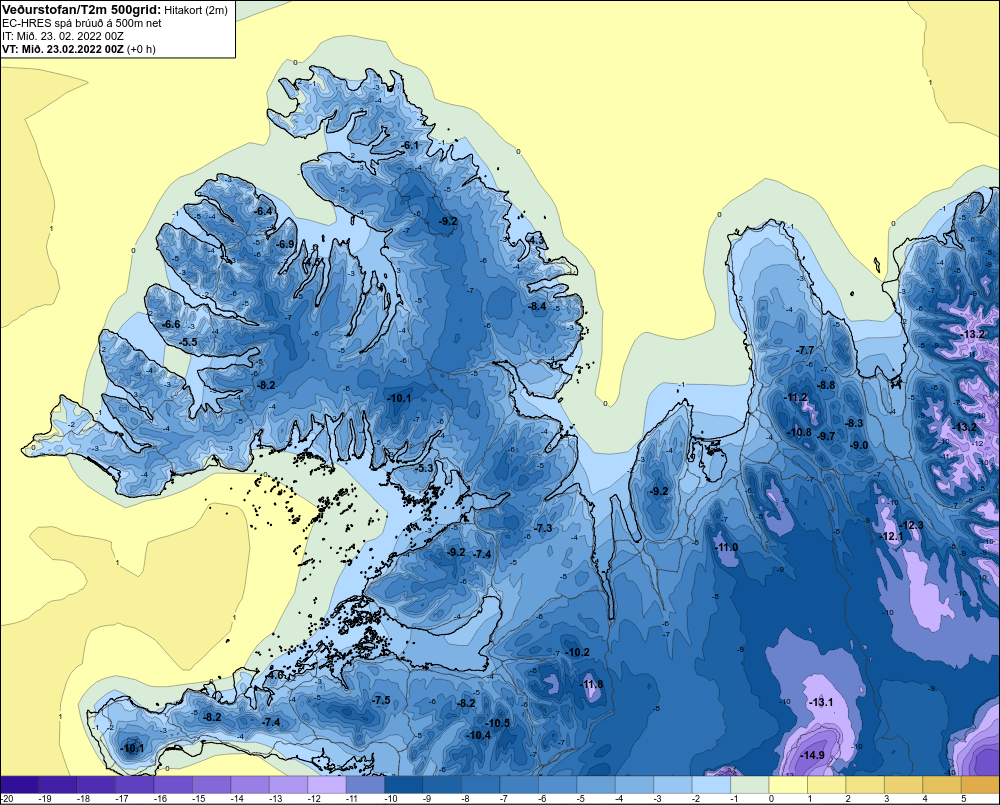Click the -11 legend scale number
This screenshot has height=805, width=1000.
coord(351,799)
